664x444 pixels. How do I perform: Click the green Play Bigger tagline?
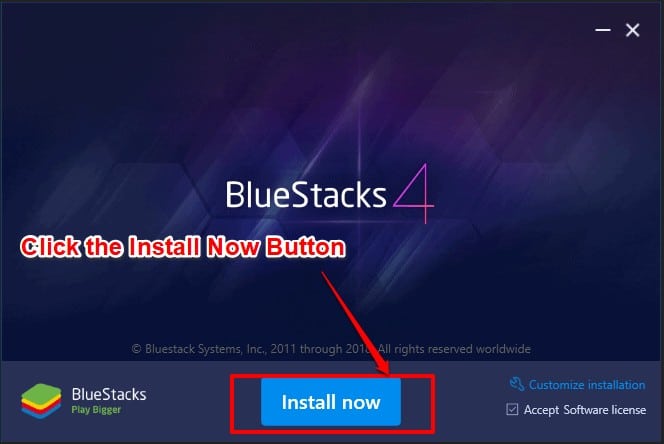96,410
